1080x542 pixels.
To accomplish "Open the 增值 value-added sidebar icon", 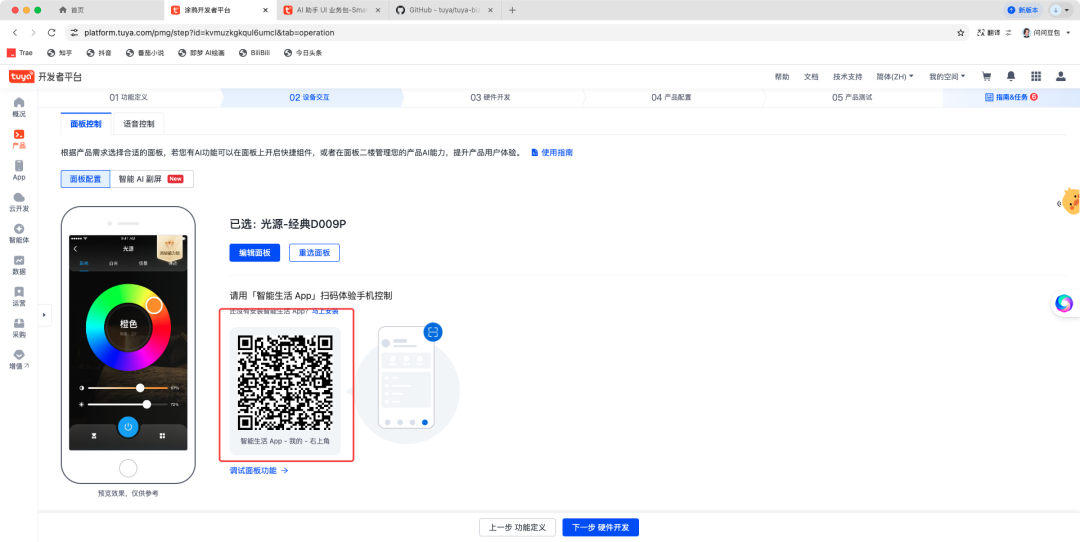I will click(19, 360).
